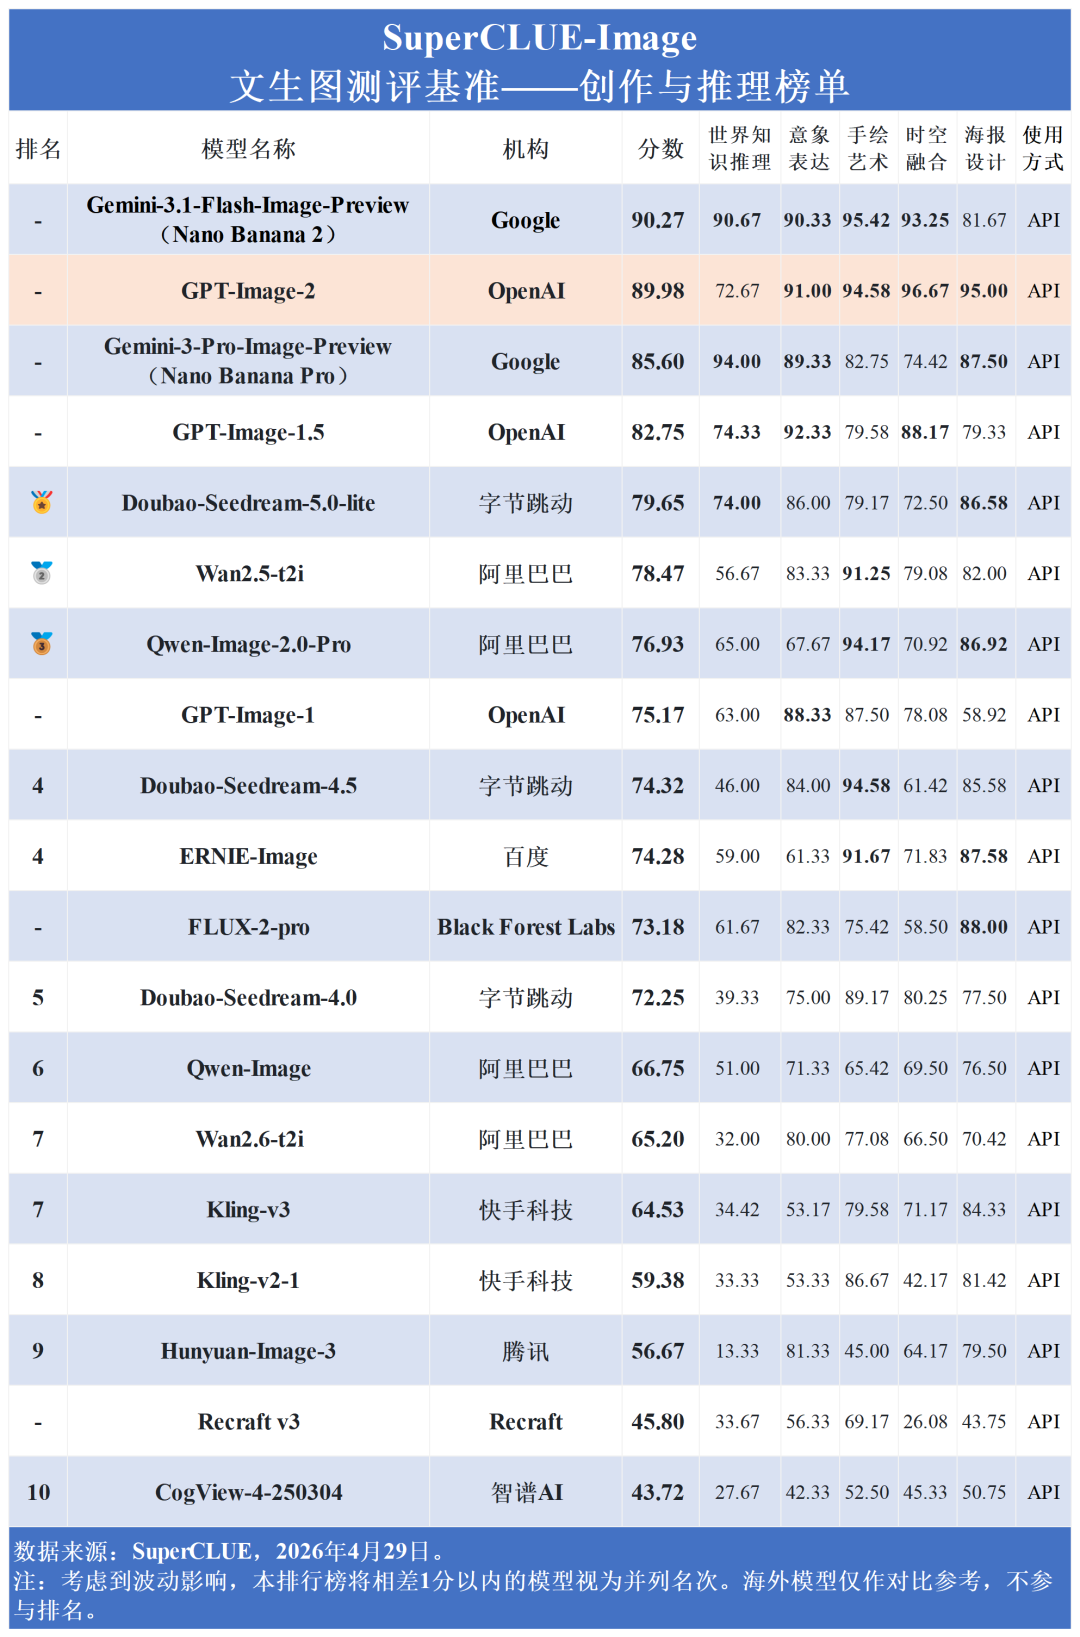Click the Hunyuan-Image-3 model name
Viewport: 1080px width, 1637px height.
coord(248,1351)
